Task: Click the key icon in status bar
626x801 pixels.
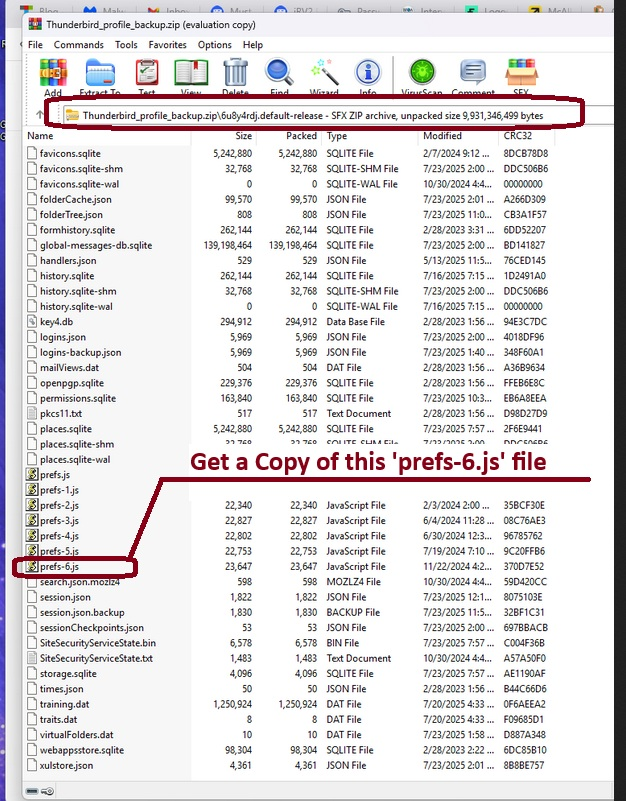Action: pos(47,791)
